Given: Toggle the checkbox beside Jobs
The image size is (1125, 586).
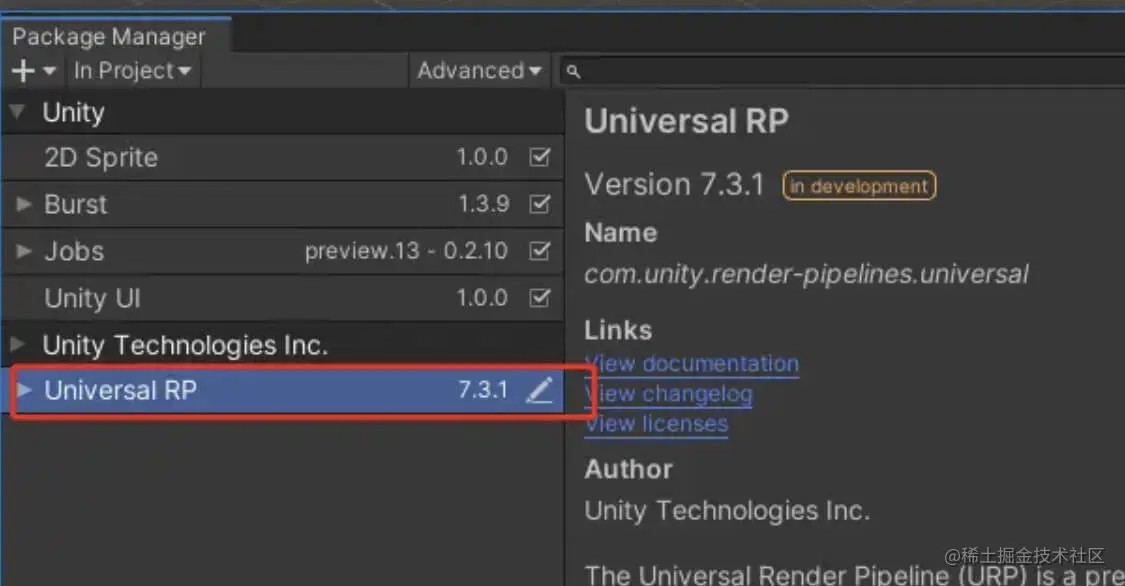Looking at the screenshot, I should point(540,251).
